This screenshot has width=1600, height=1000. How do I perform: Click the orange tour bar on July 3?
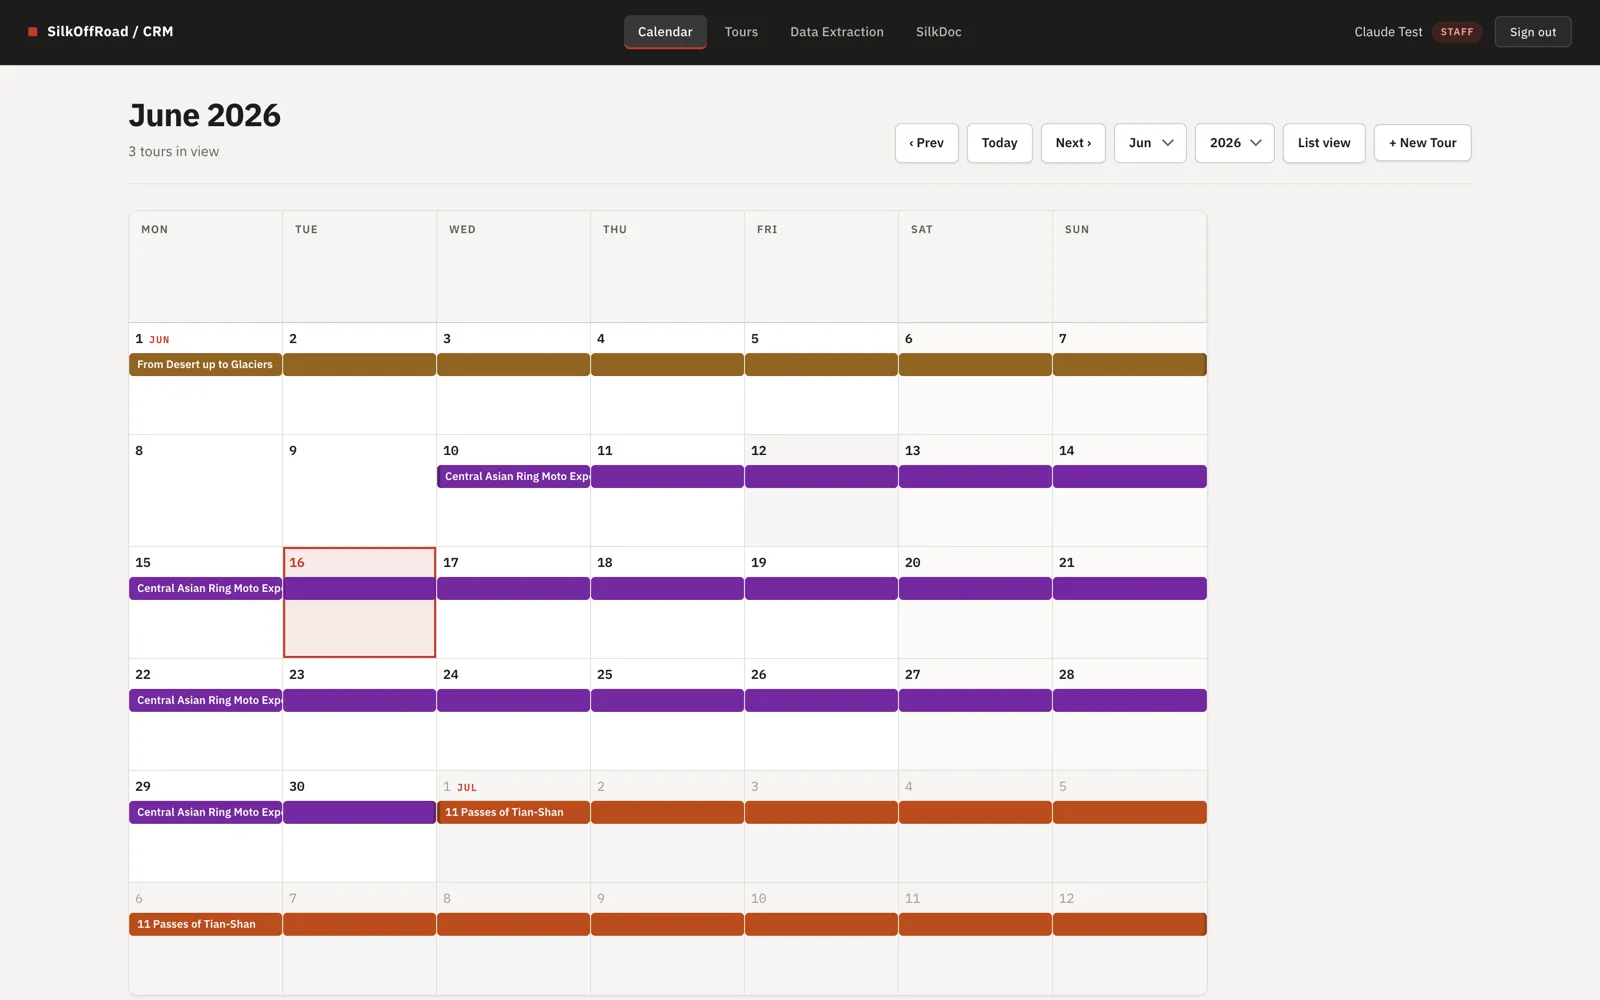pos(822,813)
